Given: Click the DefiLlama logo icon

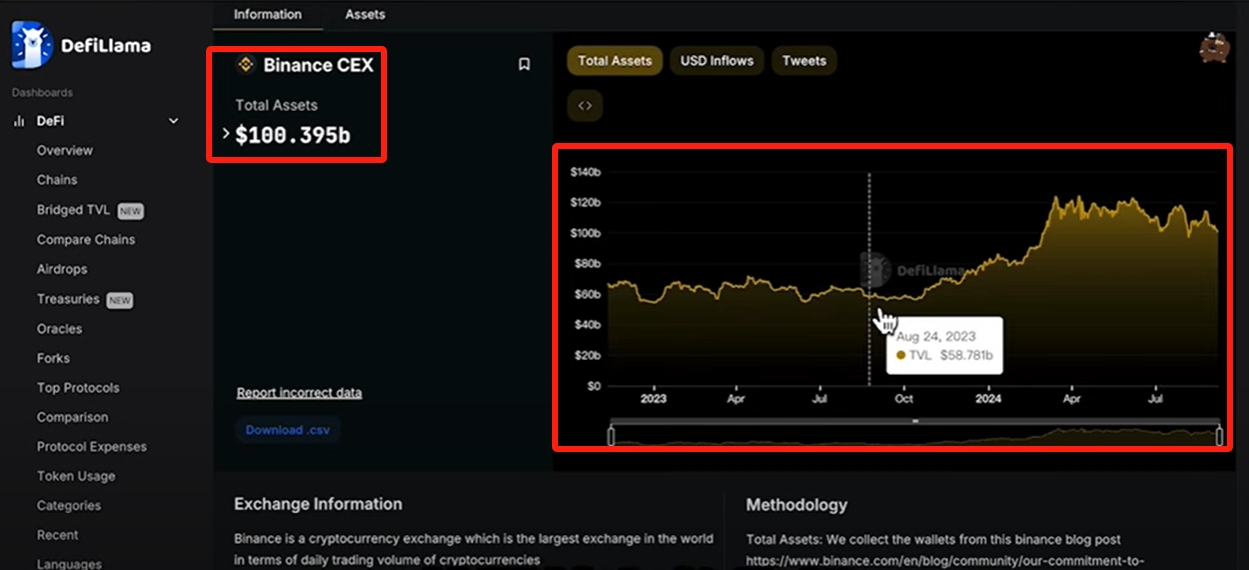Looking at the screenshot, I should 31,45.
